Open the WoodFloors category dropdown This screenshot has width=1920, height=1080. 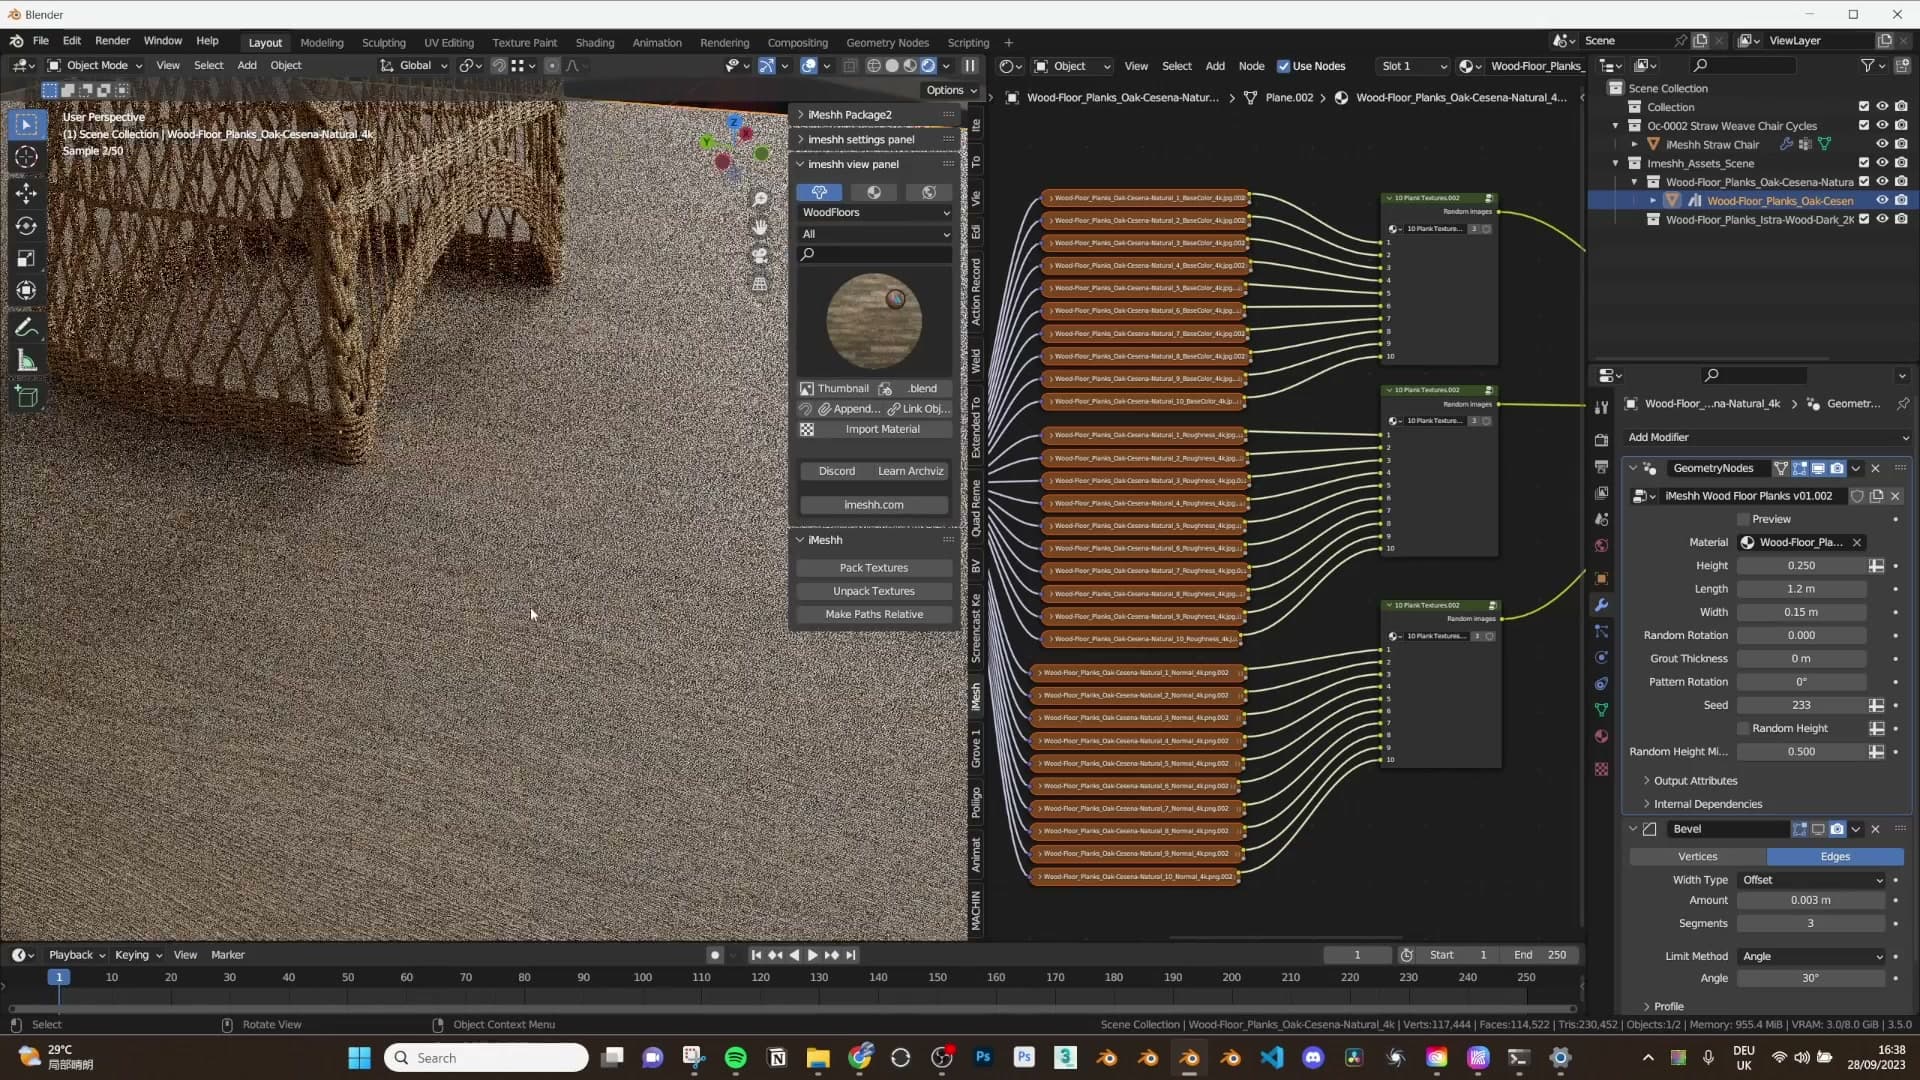coord(875,212)
